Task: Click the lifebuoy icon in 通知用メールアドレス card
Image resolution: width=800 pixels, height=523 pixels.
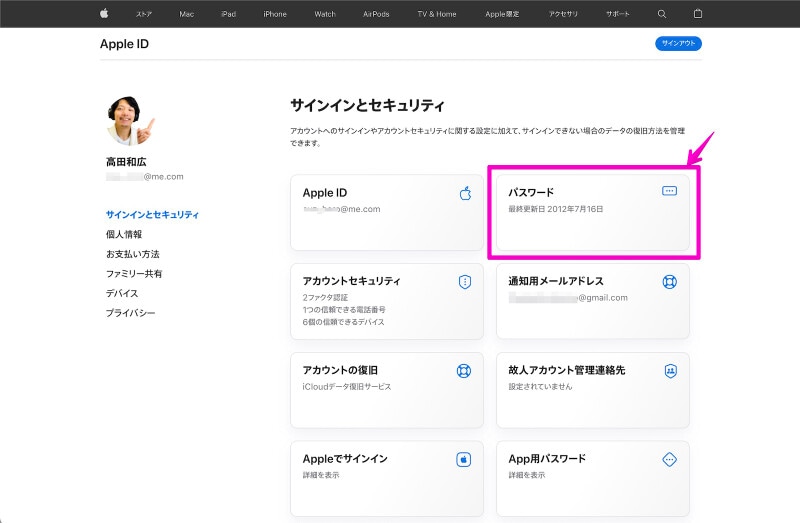Action: coord(669,282)
